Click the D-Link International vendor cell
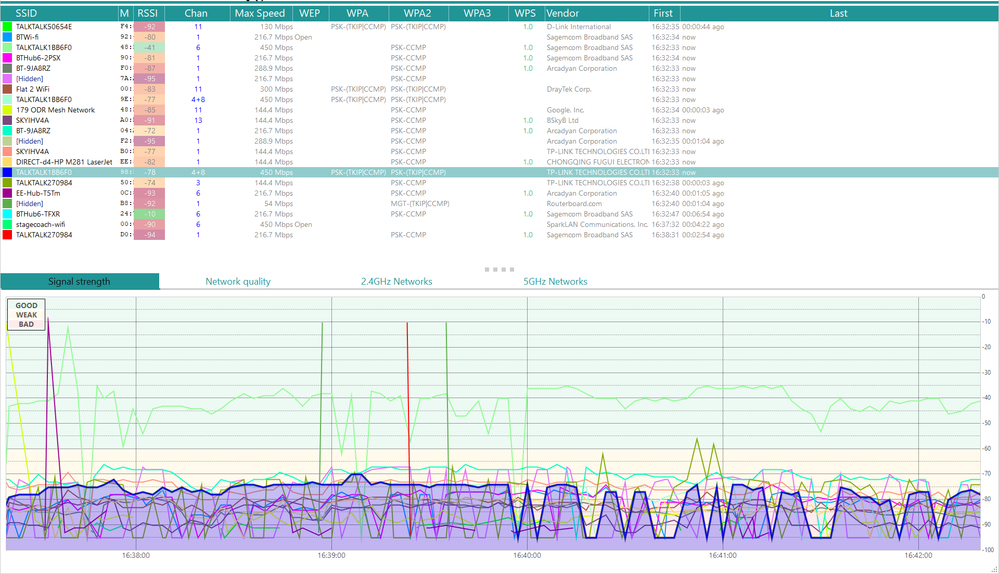Screen dimensions: 999x574 579,27
